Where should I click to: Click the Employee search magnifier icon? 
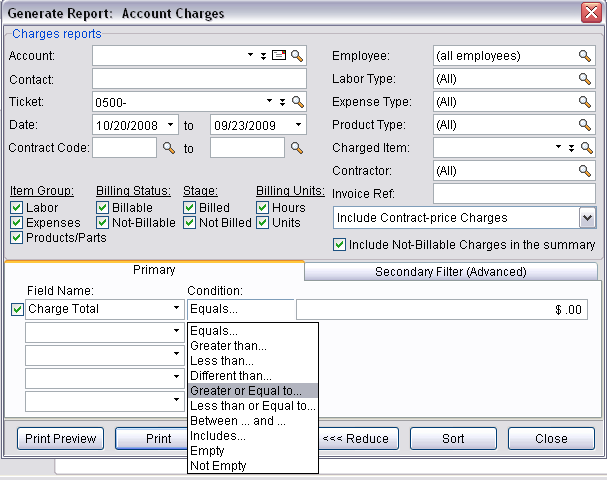585,56
